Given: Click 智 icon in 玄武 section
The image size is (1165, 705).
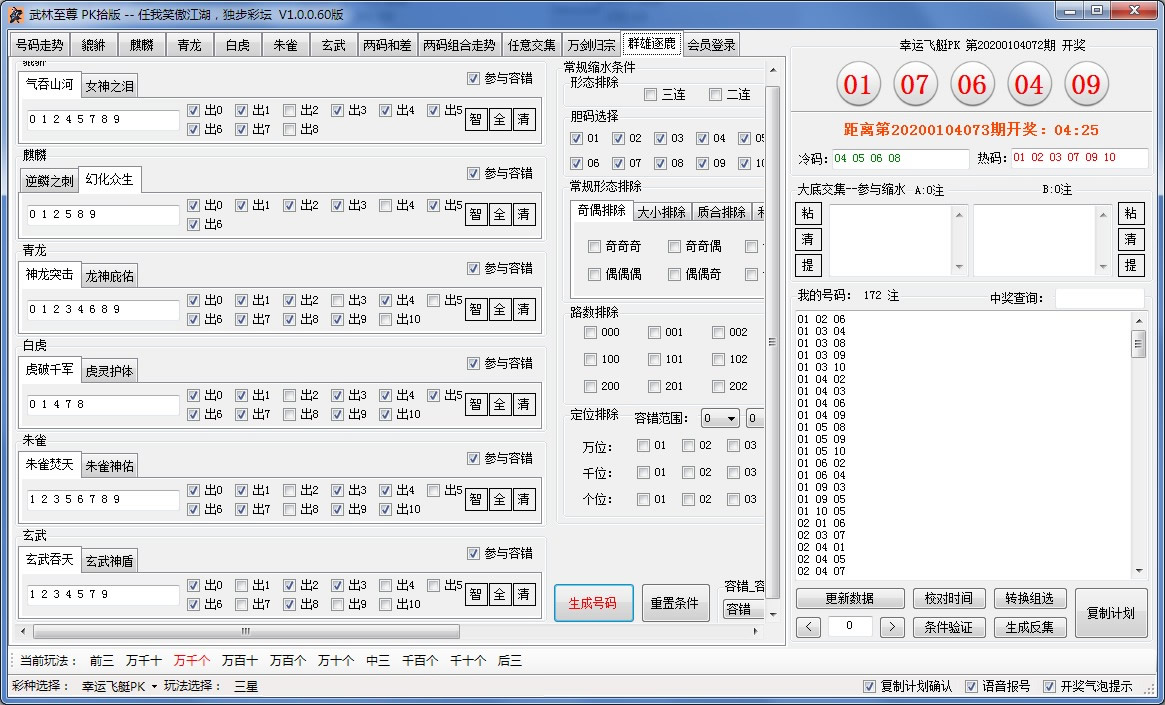Looking at the screenshot, I should click(x=476, y=594).
